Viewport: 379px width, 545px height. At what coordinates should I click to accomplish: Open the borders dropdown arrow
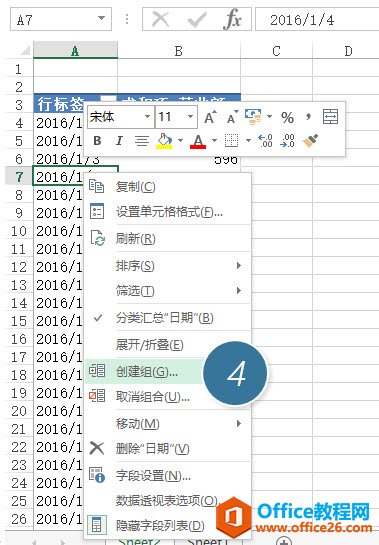(248, 141)
